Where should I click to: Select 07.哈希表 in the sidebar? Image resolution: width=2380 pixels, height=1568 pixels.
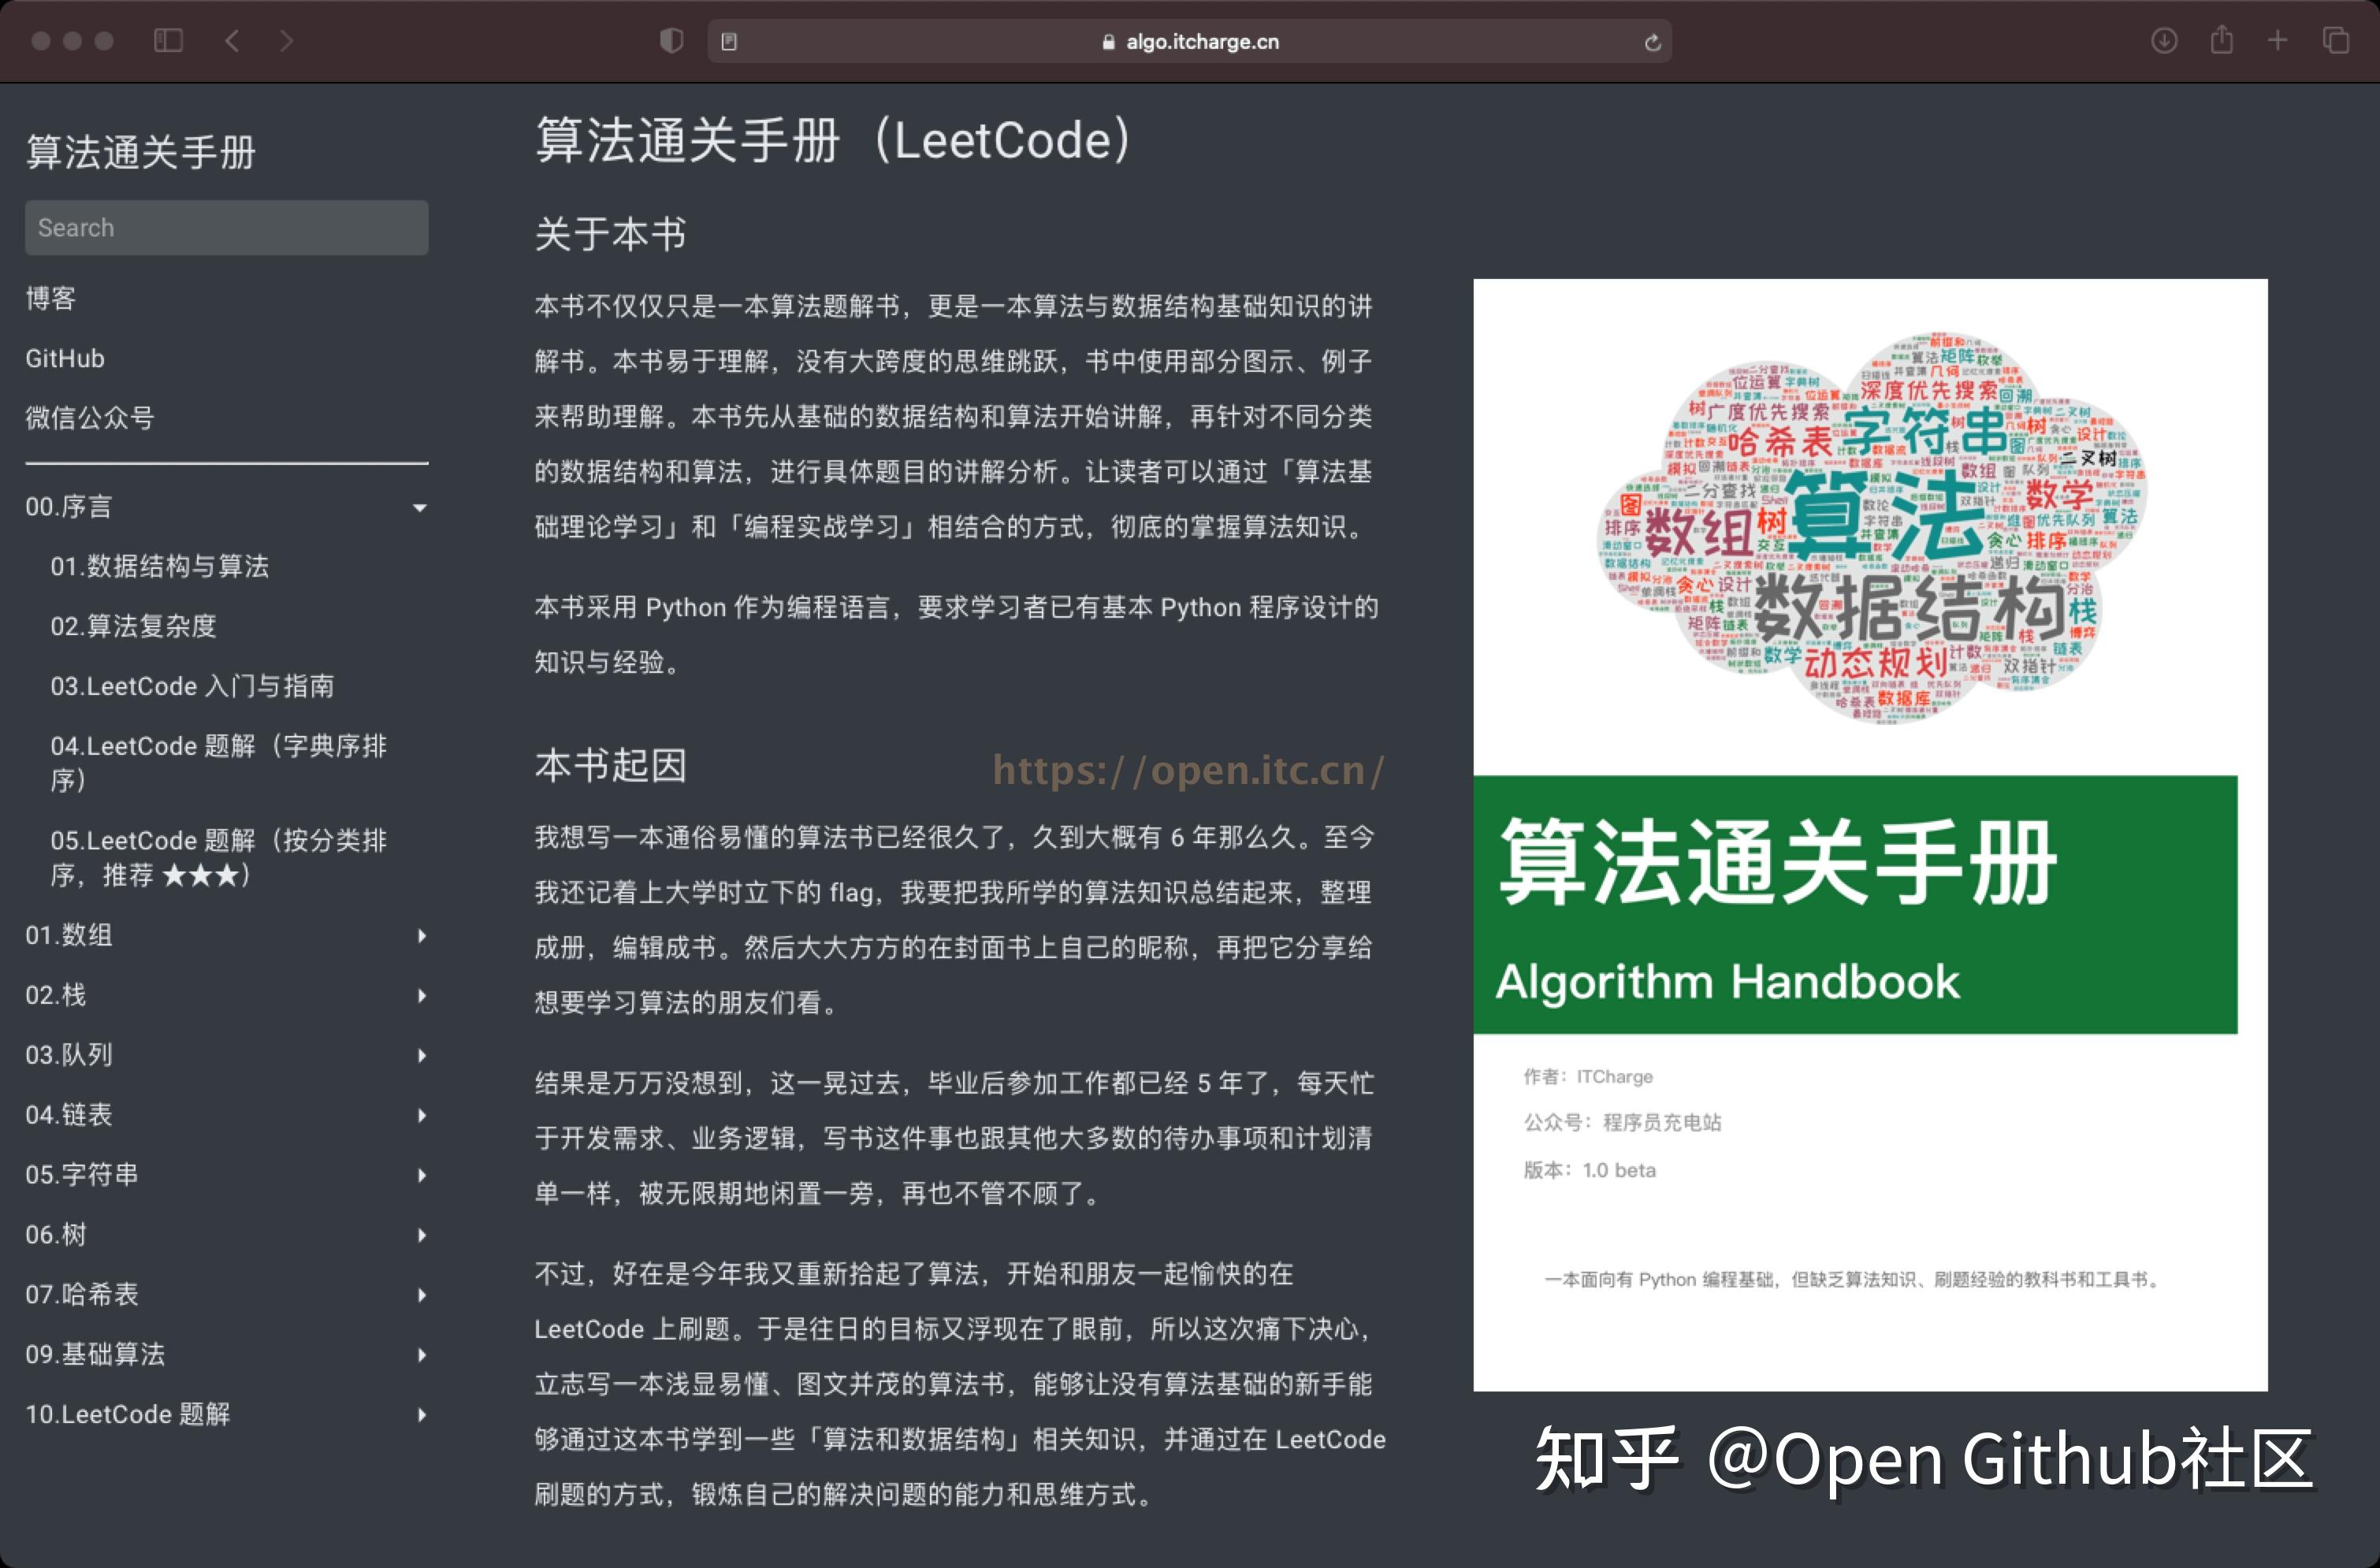82,1294
